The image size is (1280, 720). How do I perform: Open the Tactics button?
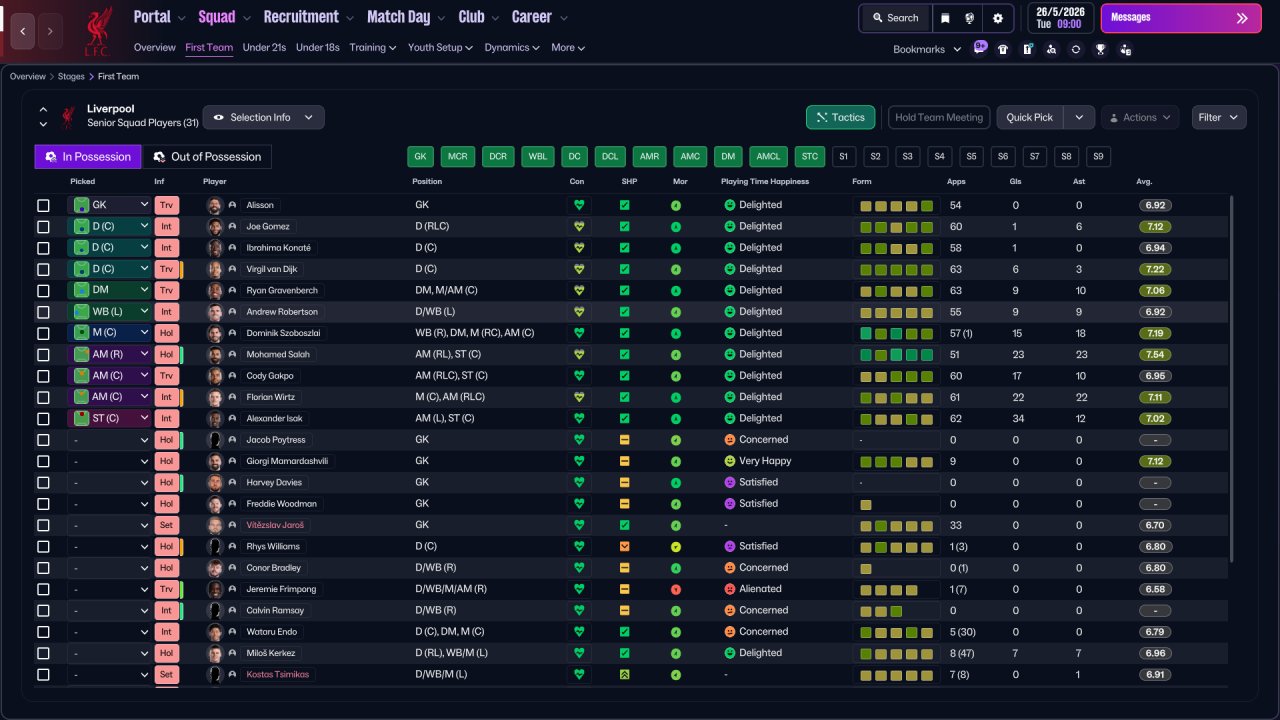click(x=841, y=117)
